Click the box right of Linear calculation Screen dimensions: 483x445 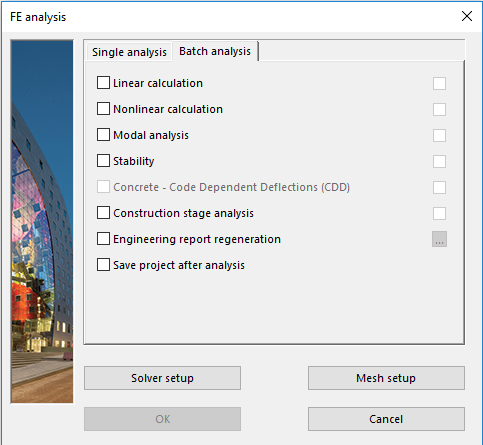click(439, 83)
